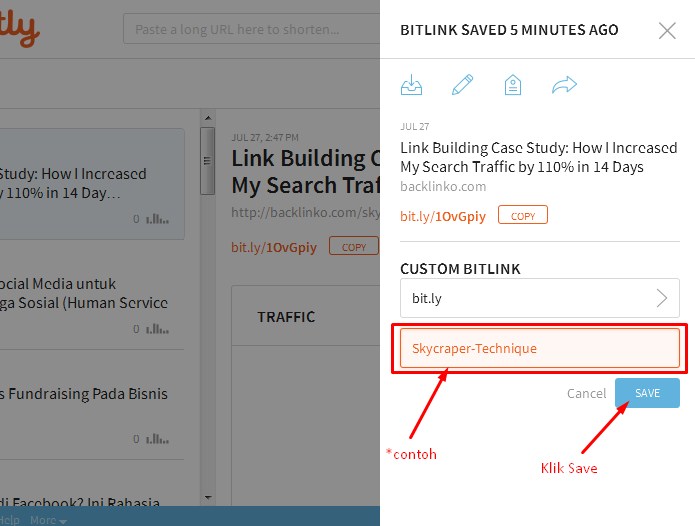Image resolution: width=695 pixels, height=526 pixels.
Task: Open stats chart icon for Fundraising link
Action: (x=157, y=439)
